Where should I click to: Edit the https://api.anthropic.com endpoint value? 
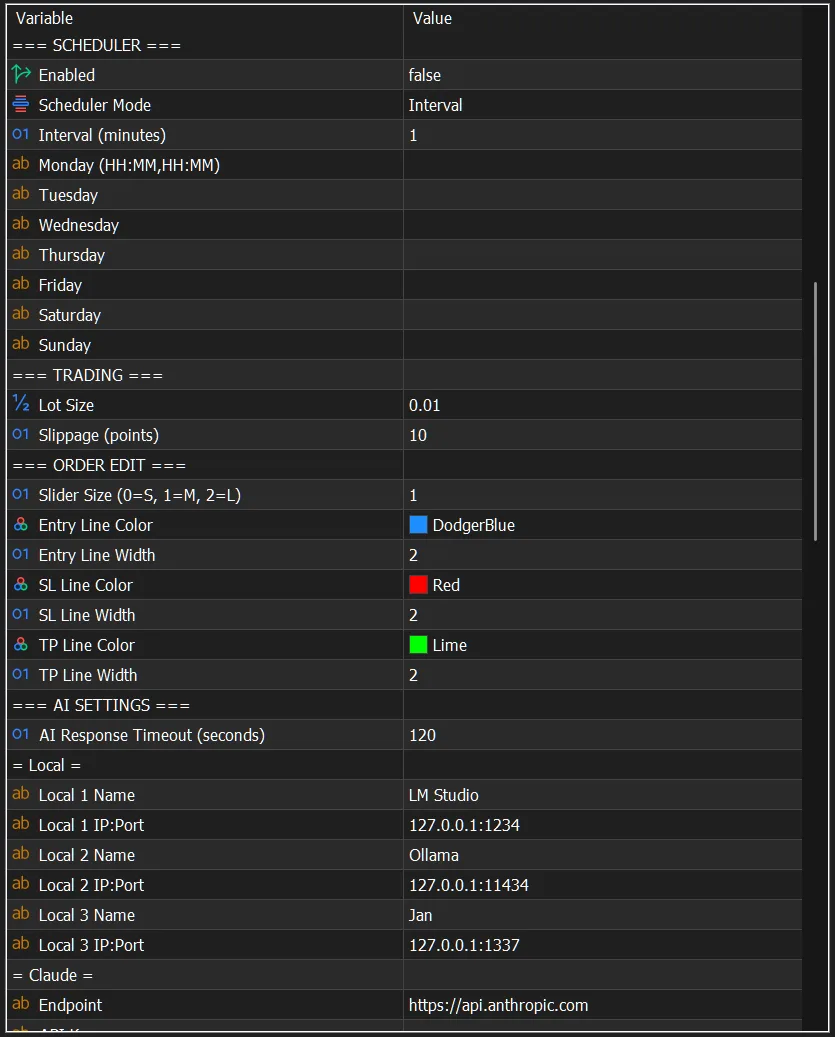(602, 1005)
